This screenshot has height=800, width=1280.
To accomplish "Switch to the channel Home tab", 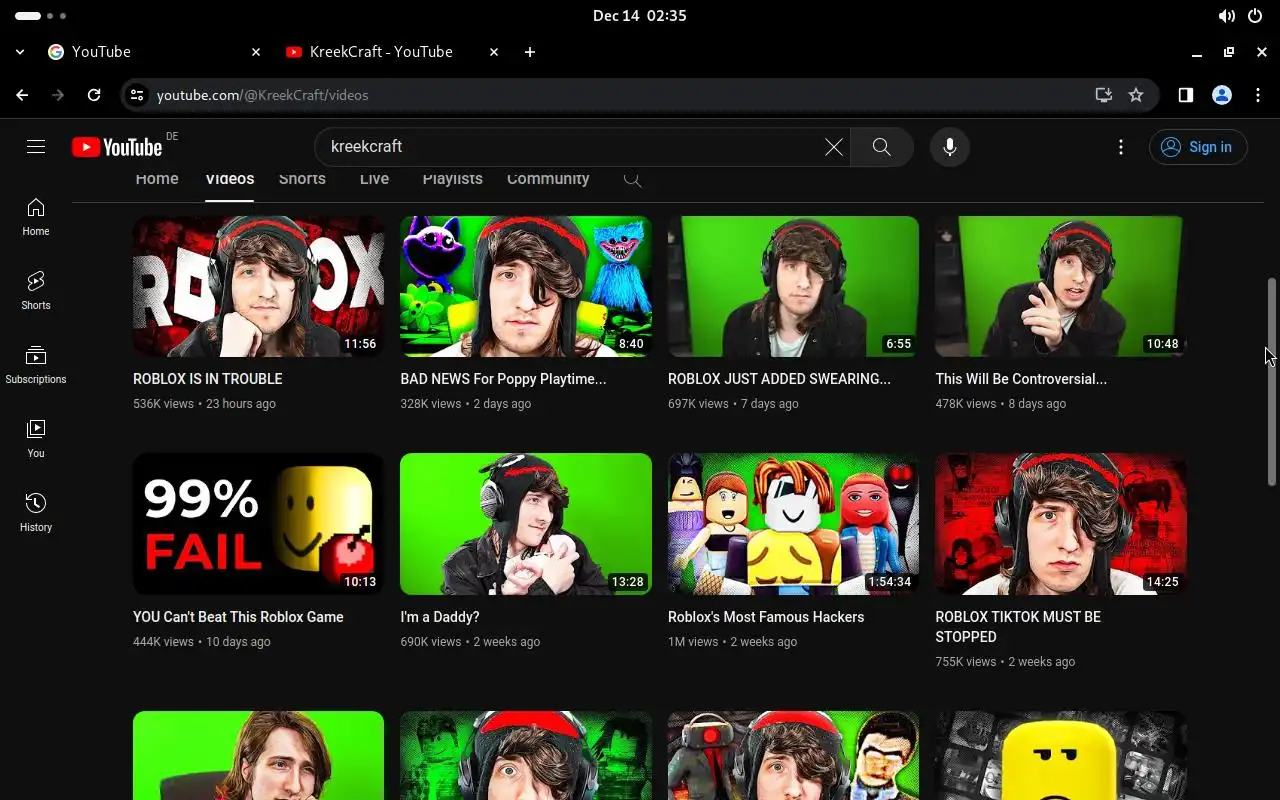I will pos(157,179).
